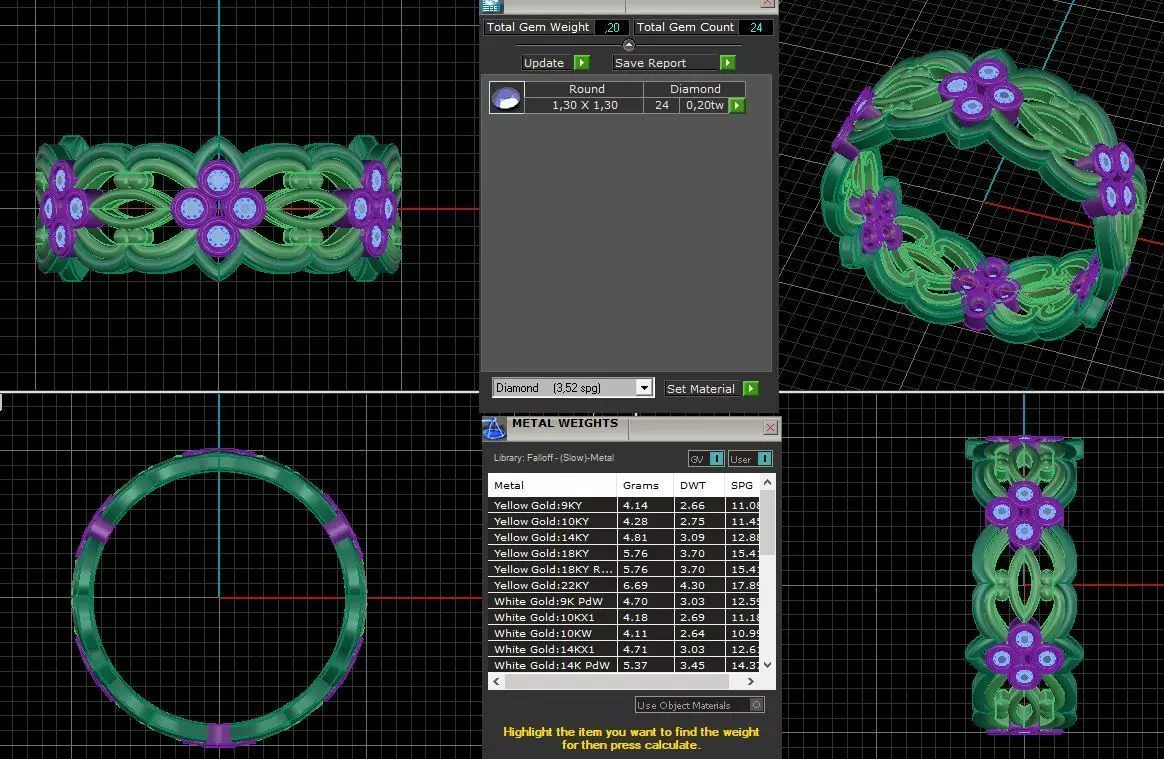This screenshot has height=759, width=1164.
Task: Toggle the User library switch
Action: tap(751, 459)
